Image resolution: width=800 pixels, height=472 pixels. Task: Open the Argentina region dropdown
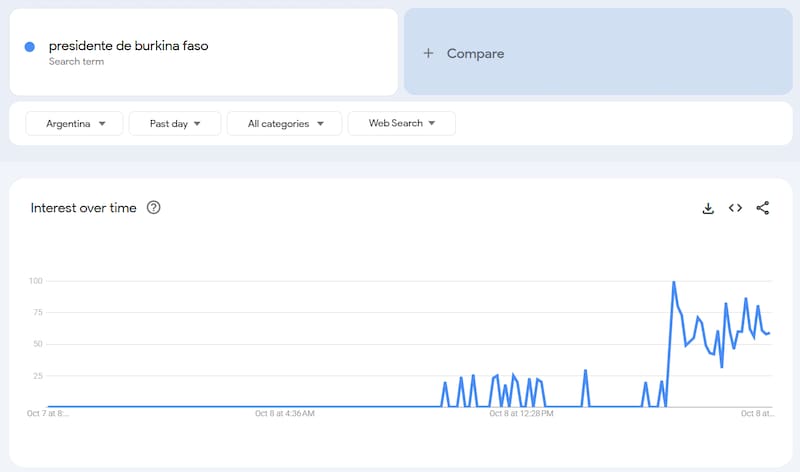pos(74,123)
